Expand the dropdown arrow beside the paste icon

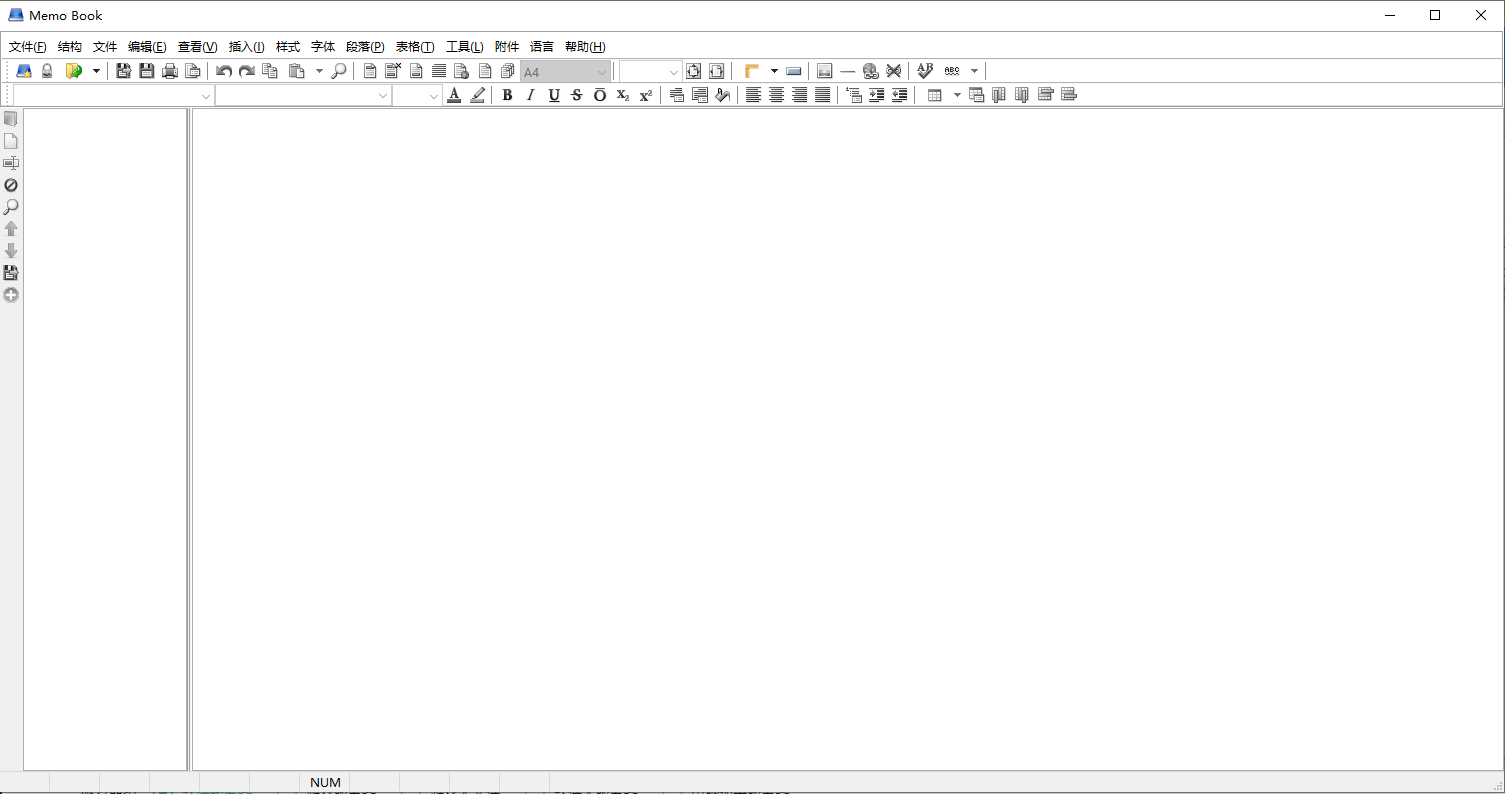point(319,71)
